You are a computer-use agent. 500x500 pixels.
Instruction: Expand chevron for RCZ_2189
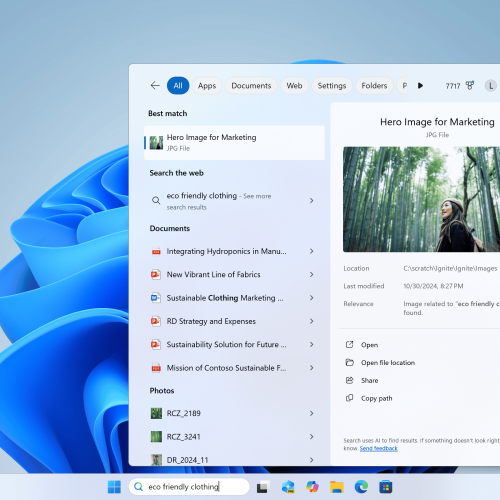[x=311, y=413]
